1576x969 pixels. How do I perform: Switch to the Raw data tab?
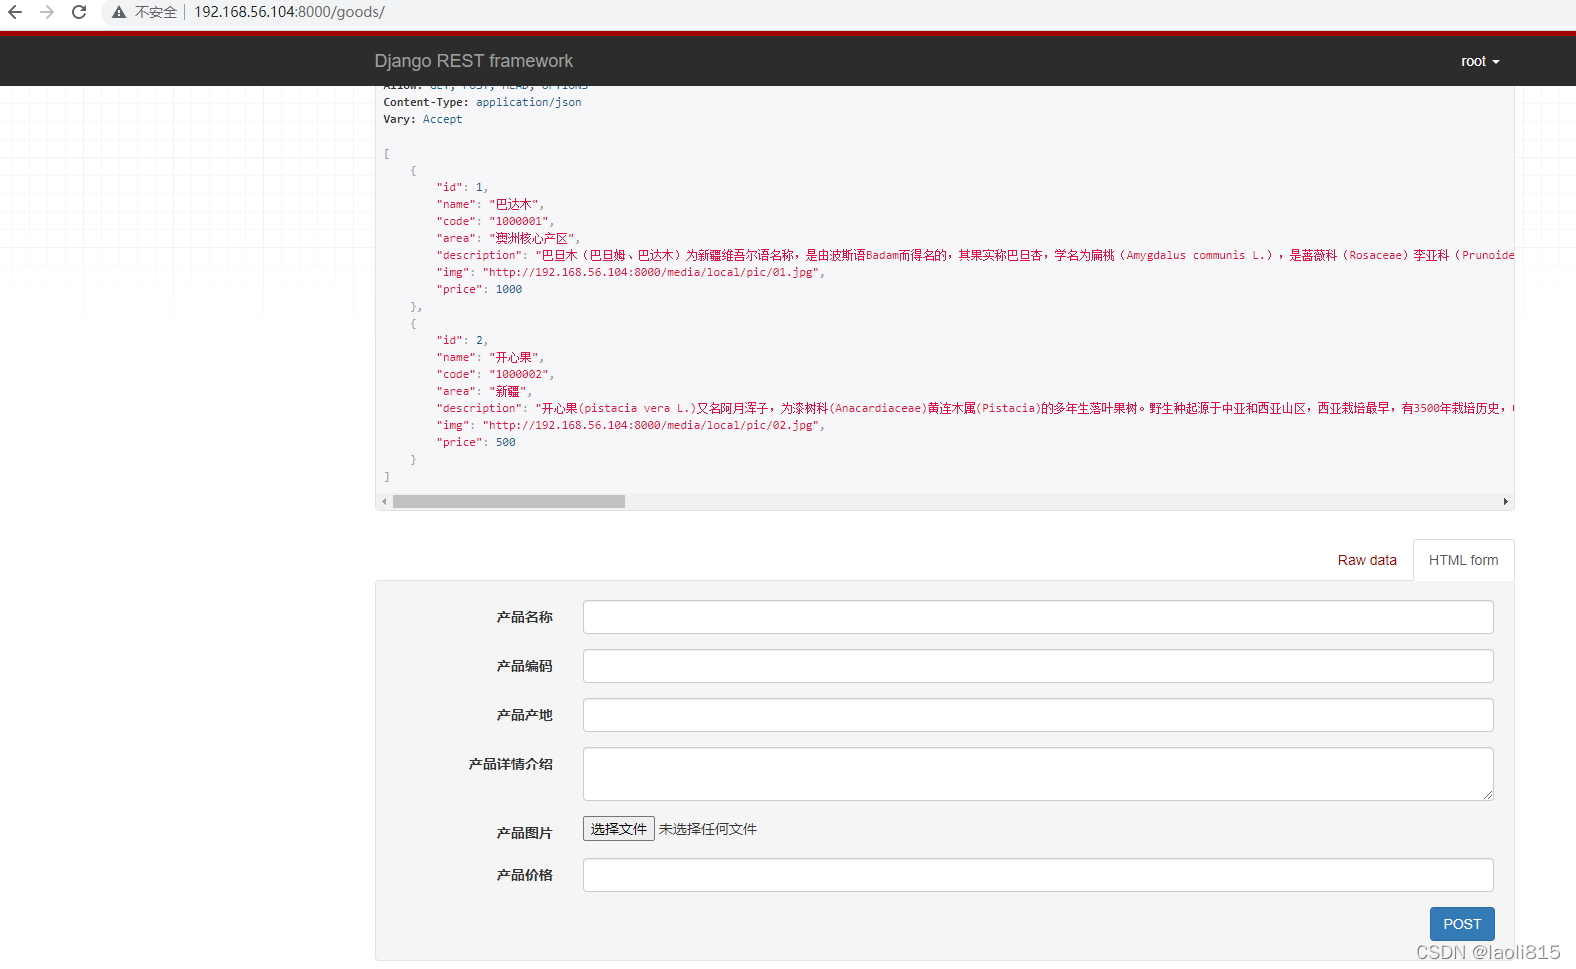pyautogui.click(x=1367, y=560)
